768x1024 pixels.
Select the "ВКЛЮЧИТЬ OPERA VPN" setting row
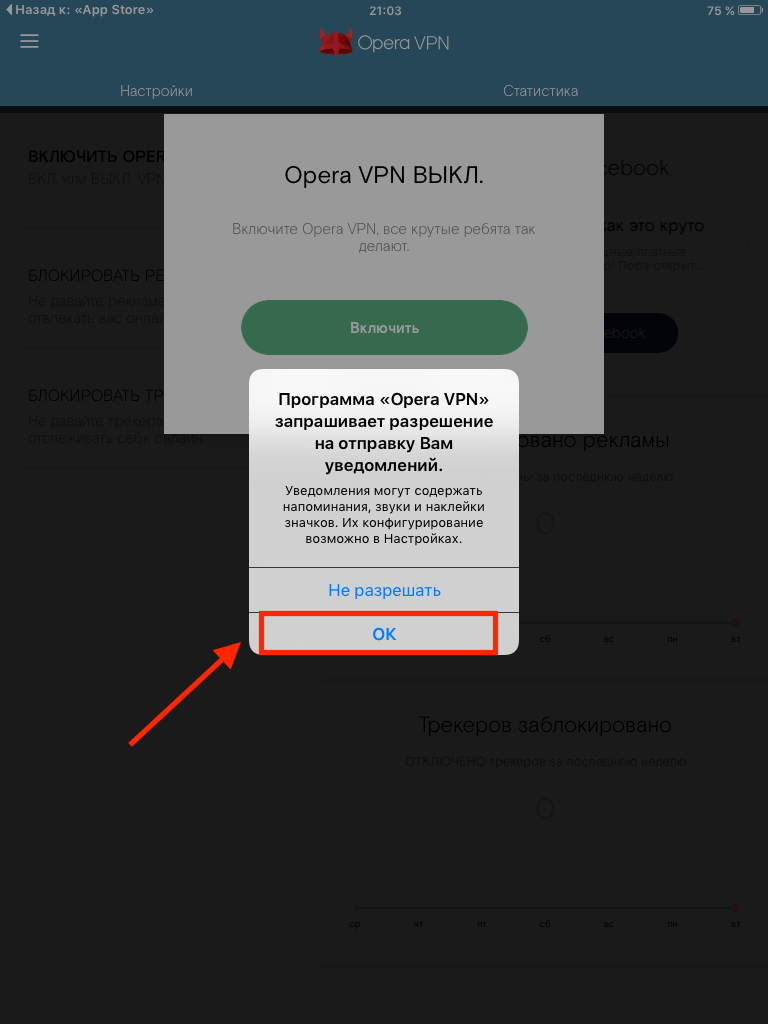click(92, 167)
